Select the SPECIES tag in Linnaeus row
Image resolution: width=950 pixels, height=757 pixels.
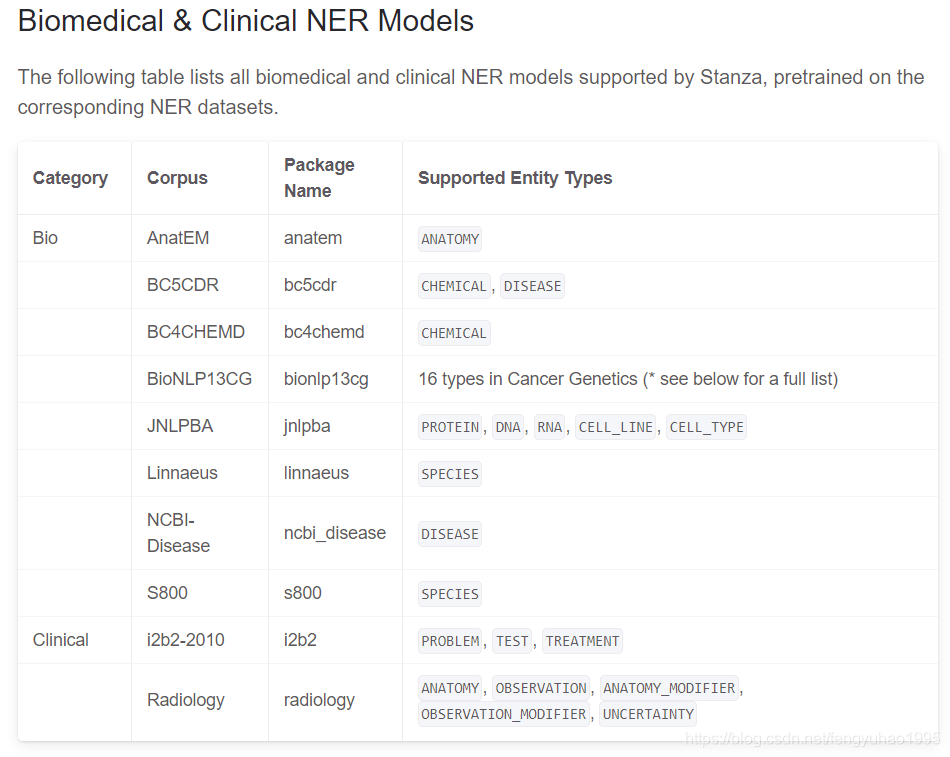click(x=450, y=474)
